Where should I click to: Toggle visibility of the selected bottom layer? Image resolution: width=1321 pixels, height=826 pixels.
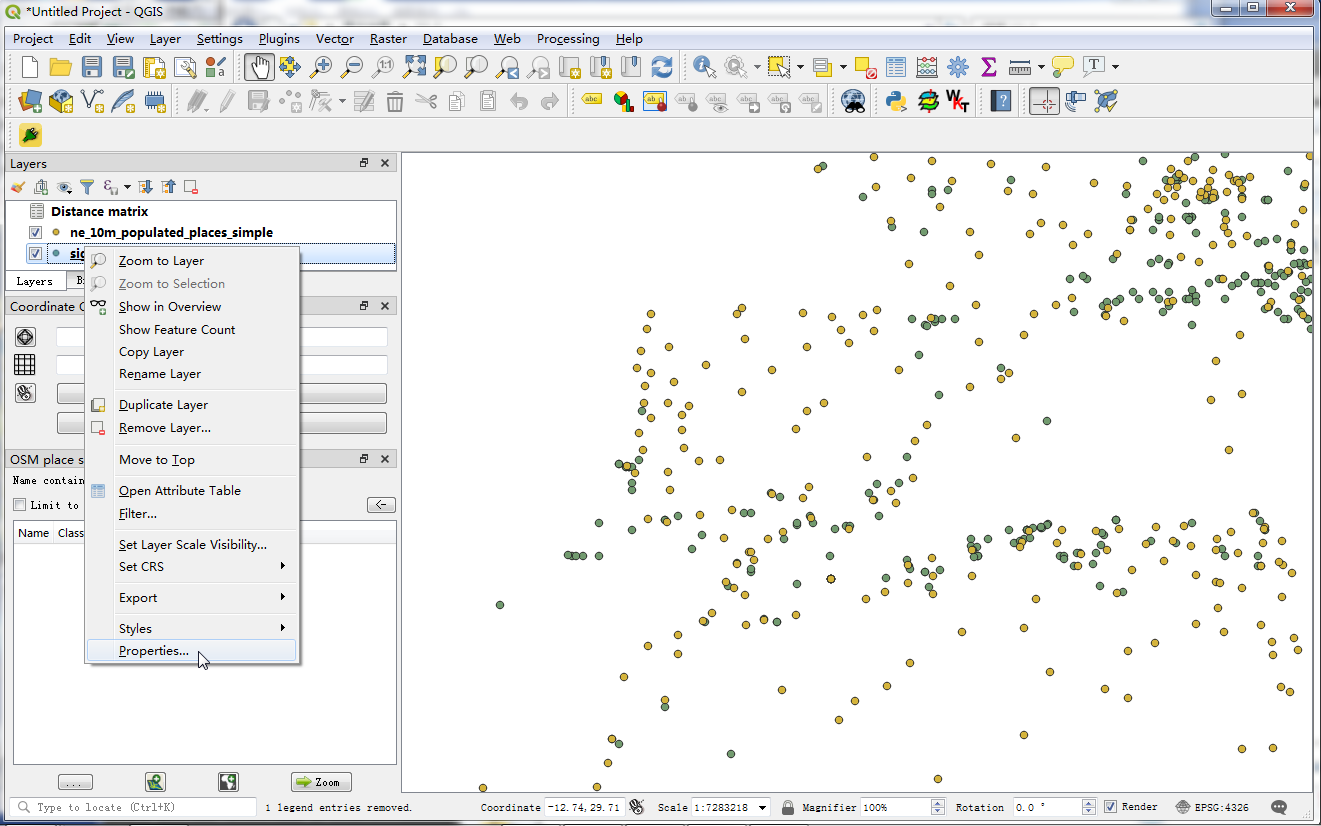tap(36, 254)
